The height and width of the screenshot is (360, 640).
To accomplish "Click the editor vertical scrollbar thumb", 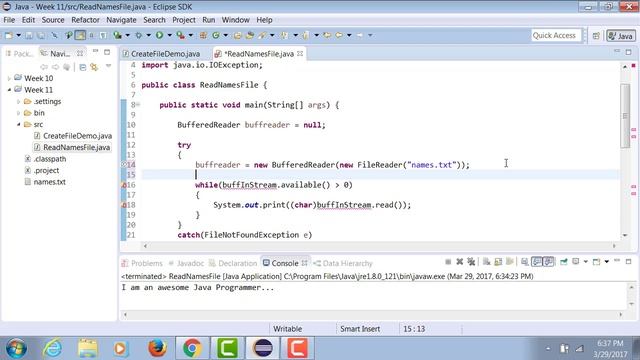I will (x=625, y=116).
